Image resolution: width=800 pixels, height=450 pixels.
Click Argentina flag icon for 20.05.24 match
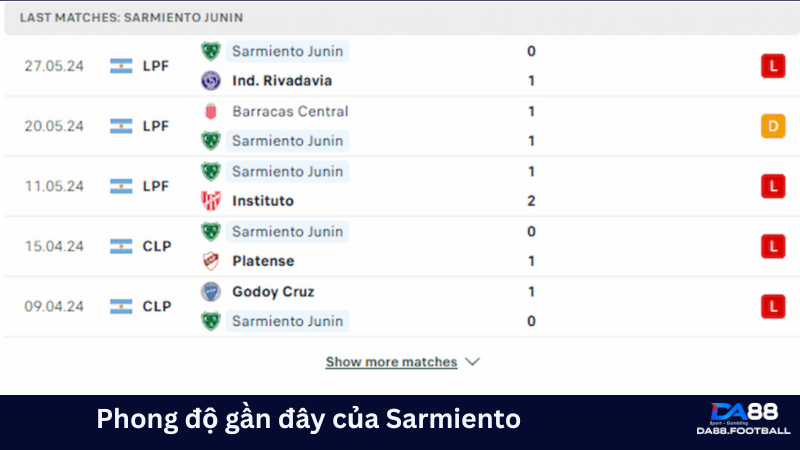(x=121, y=126)
